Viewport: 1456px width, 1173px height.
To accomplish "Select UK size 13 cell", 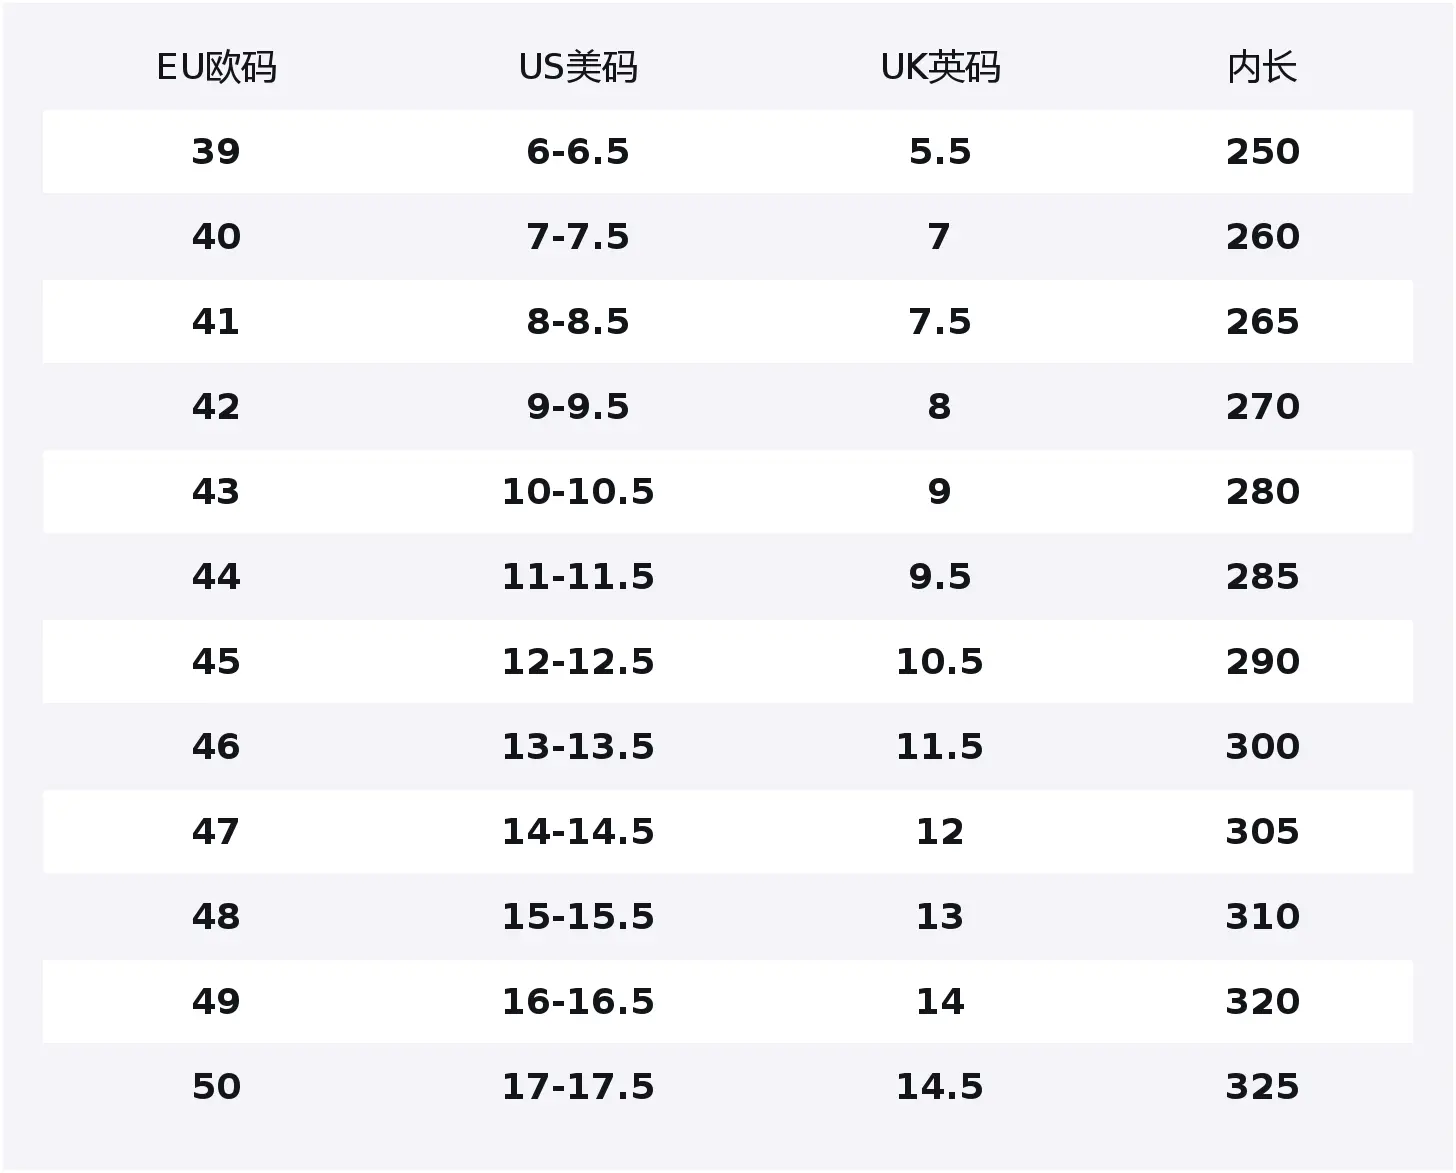I will coord(940,917).
